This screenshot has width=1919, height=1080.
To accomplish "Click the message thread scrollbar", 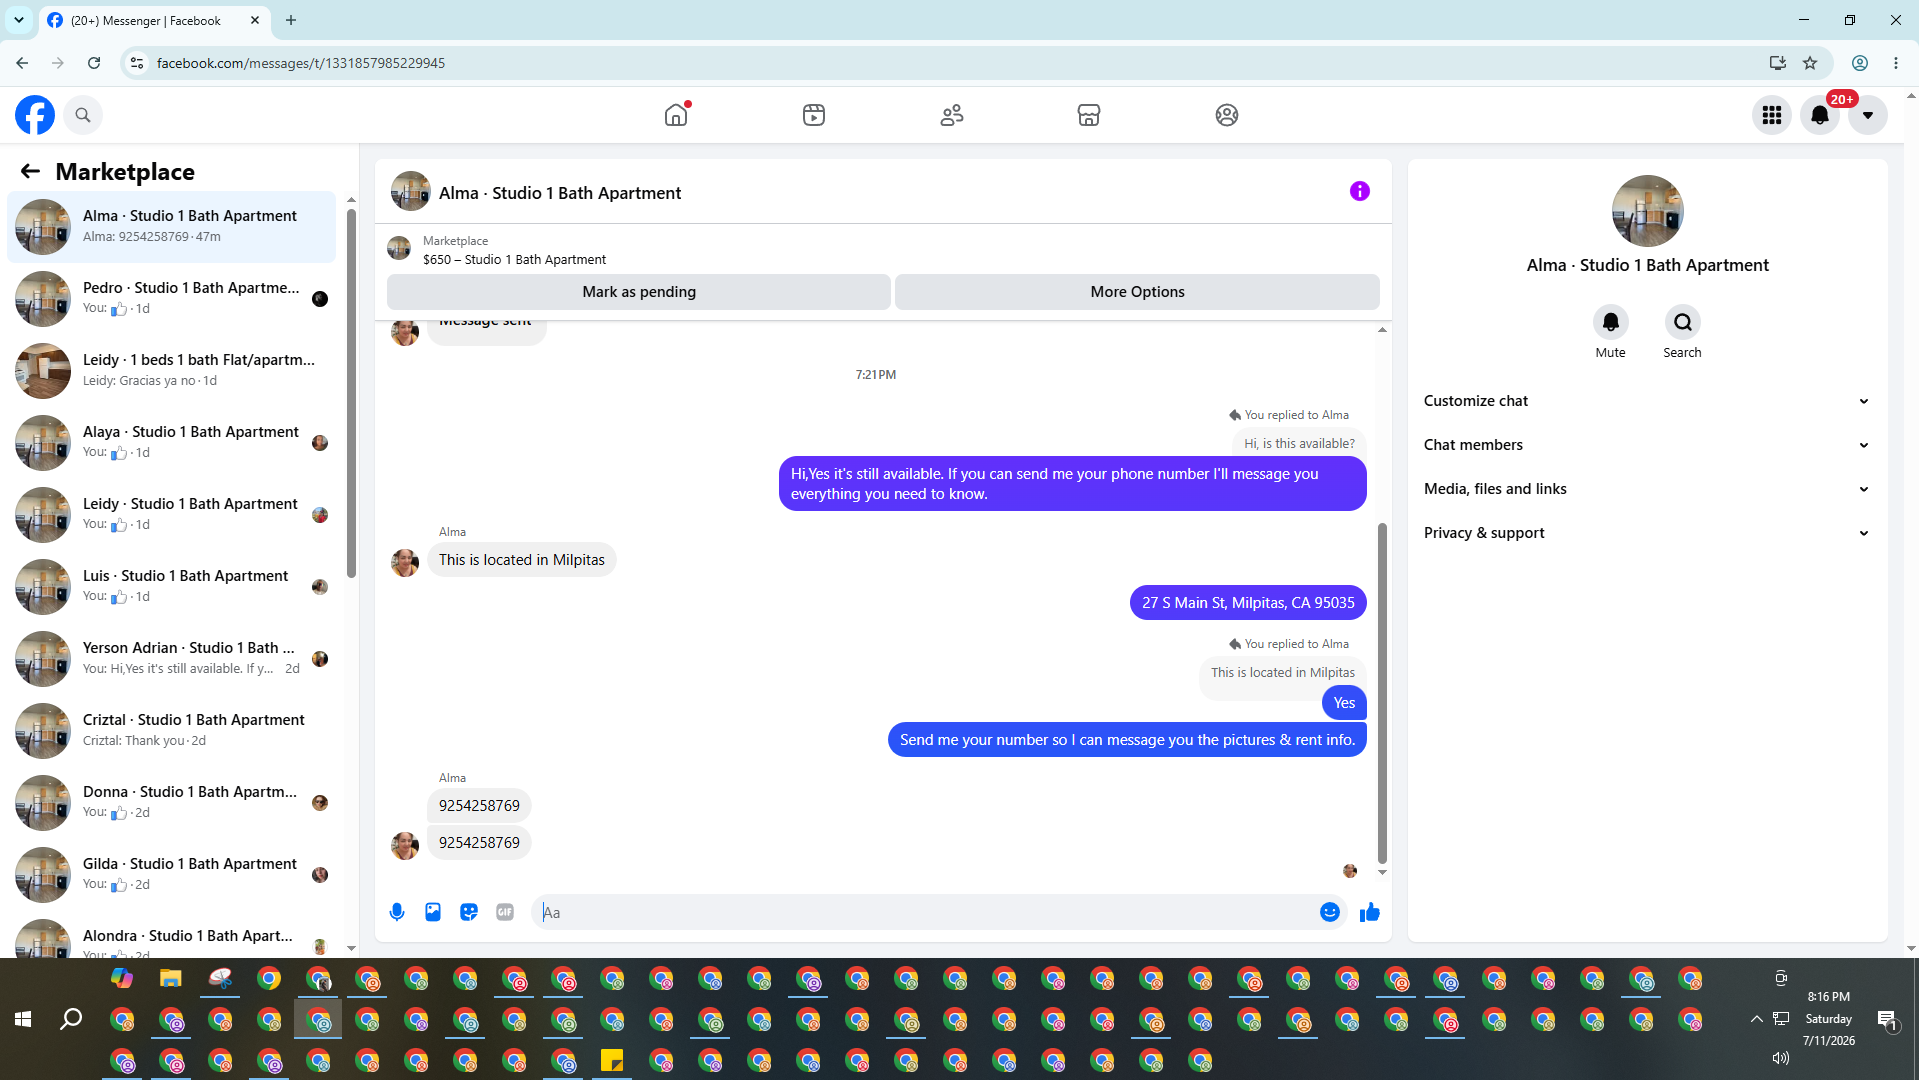I will (x=1382, y=692).
